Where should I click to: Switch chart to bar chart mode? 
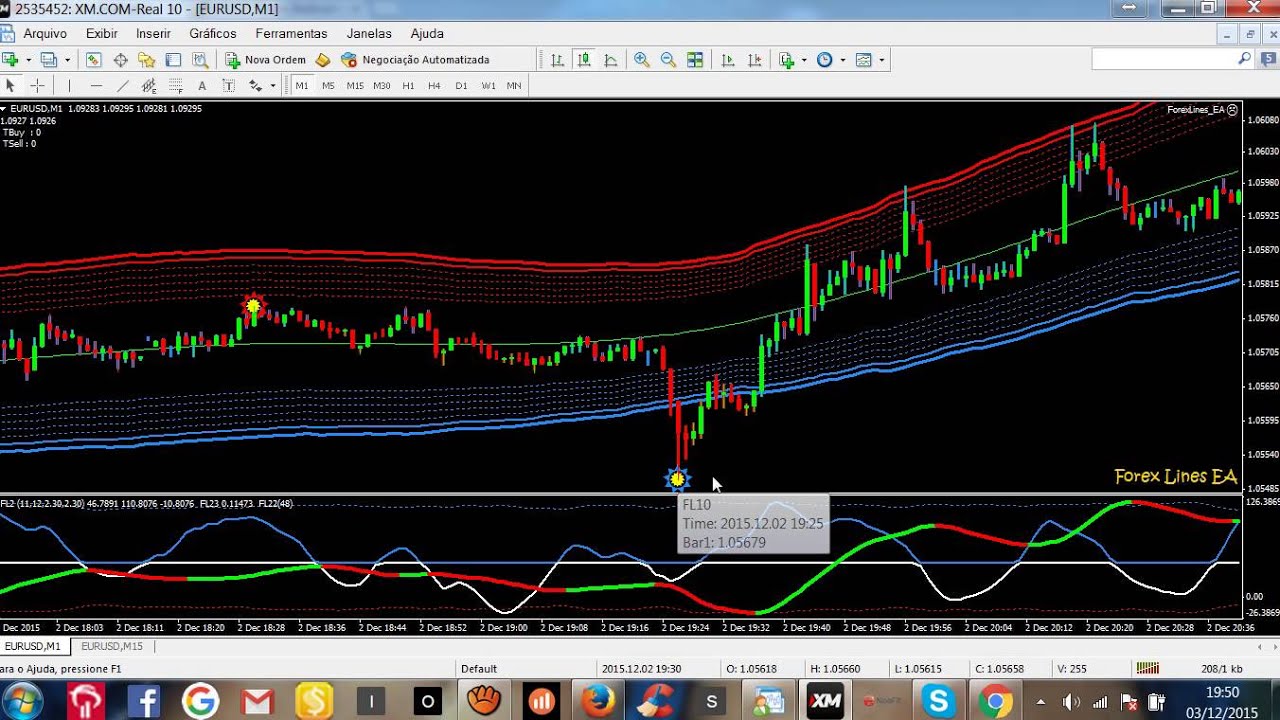[557, 60]
